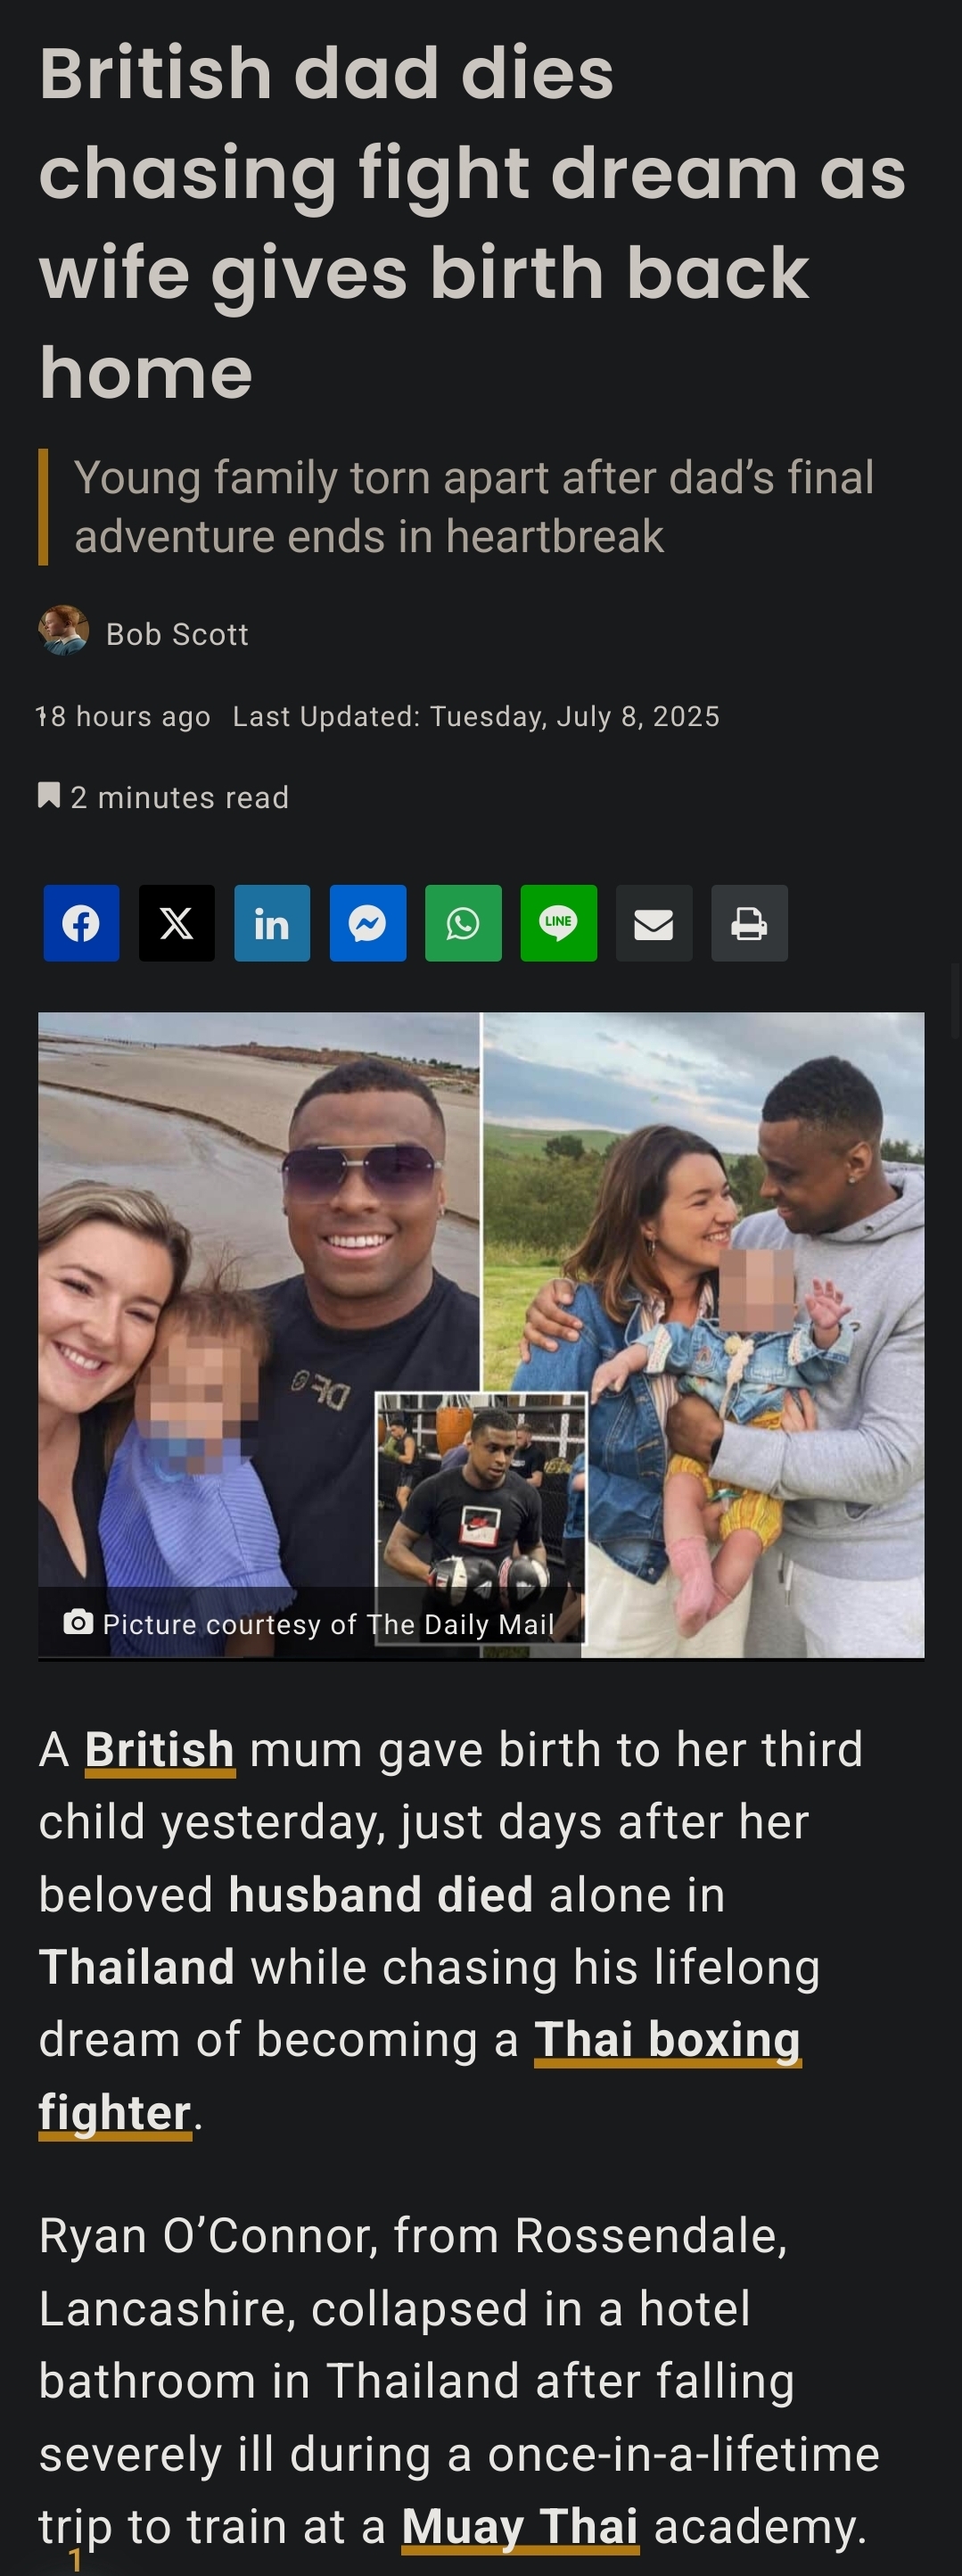Share via WhatsApp icon
The image size is (962, 2576).
463,923
